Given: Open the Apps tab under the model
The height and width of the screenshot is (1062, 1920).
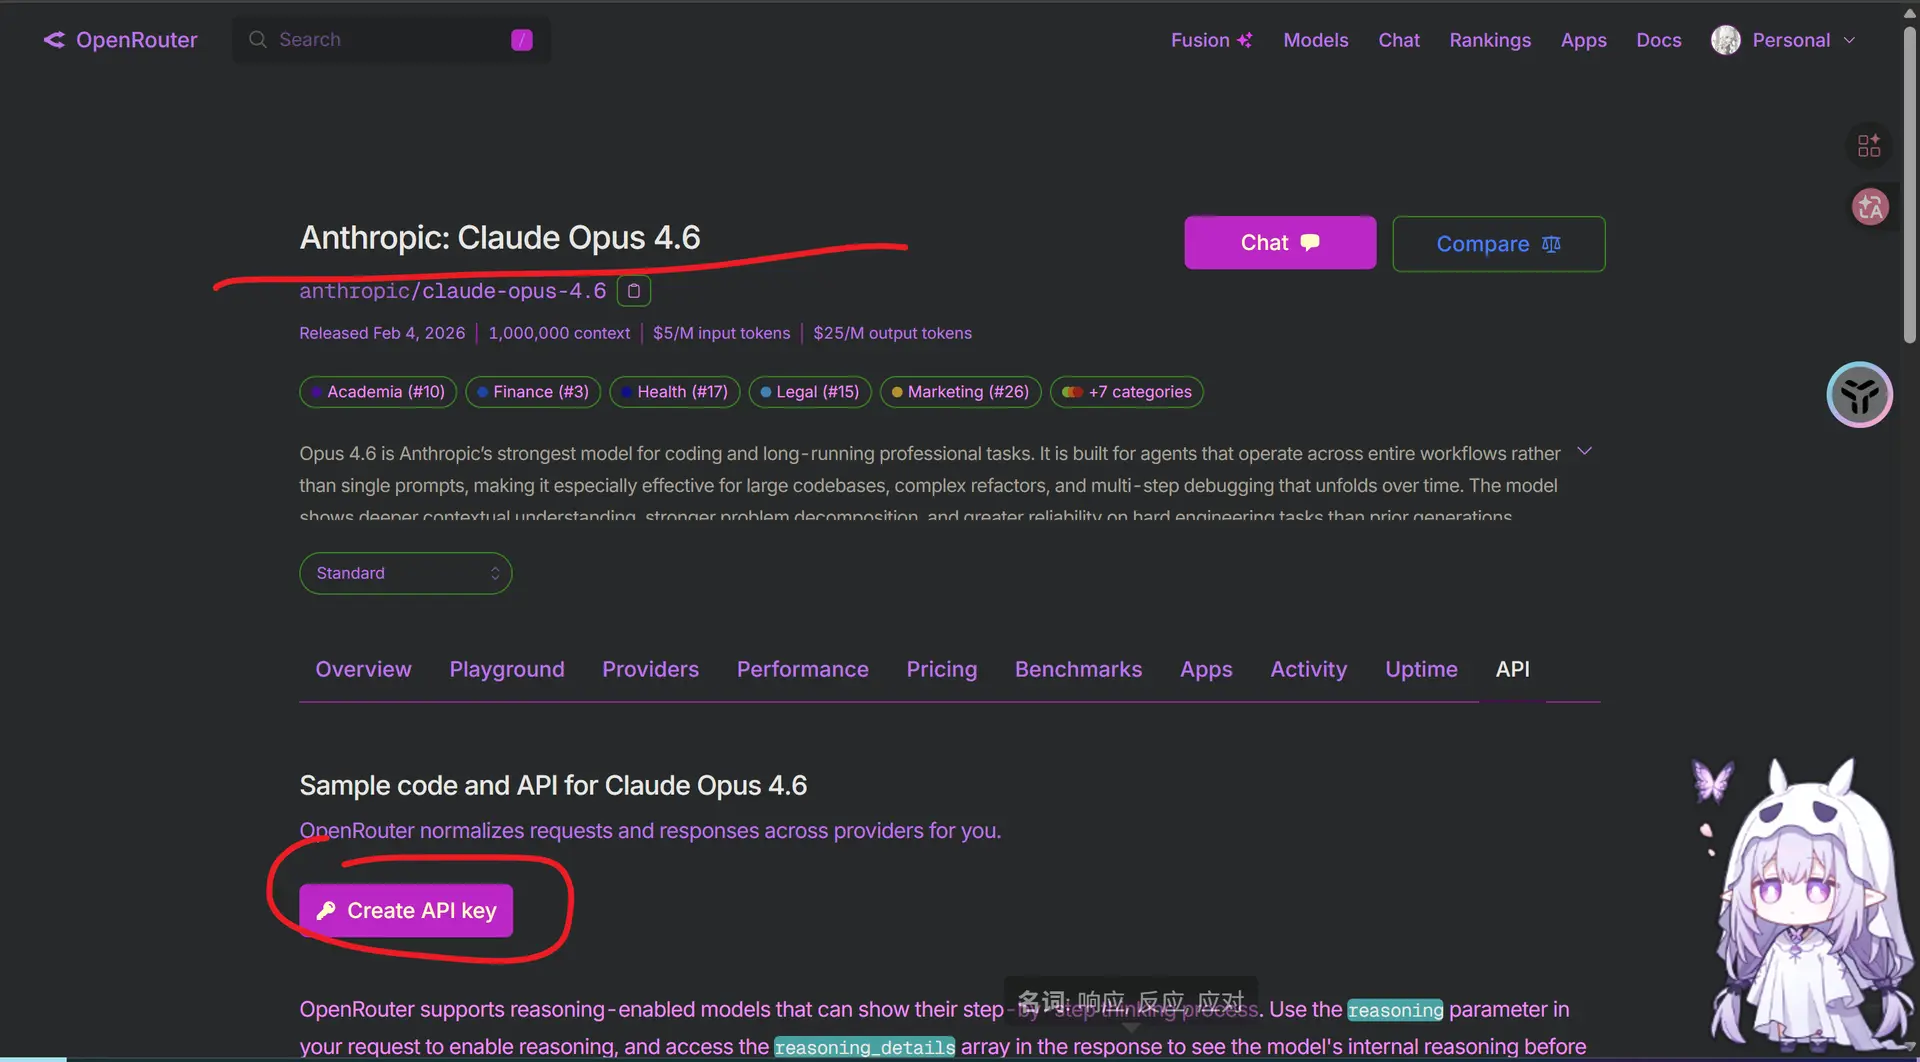Looking at the screenshot, I should pyautogui.click(x=1206, y=669).
